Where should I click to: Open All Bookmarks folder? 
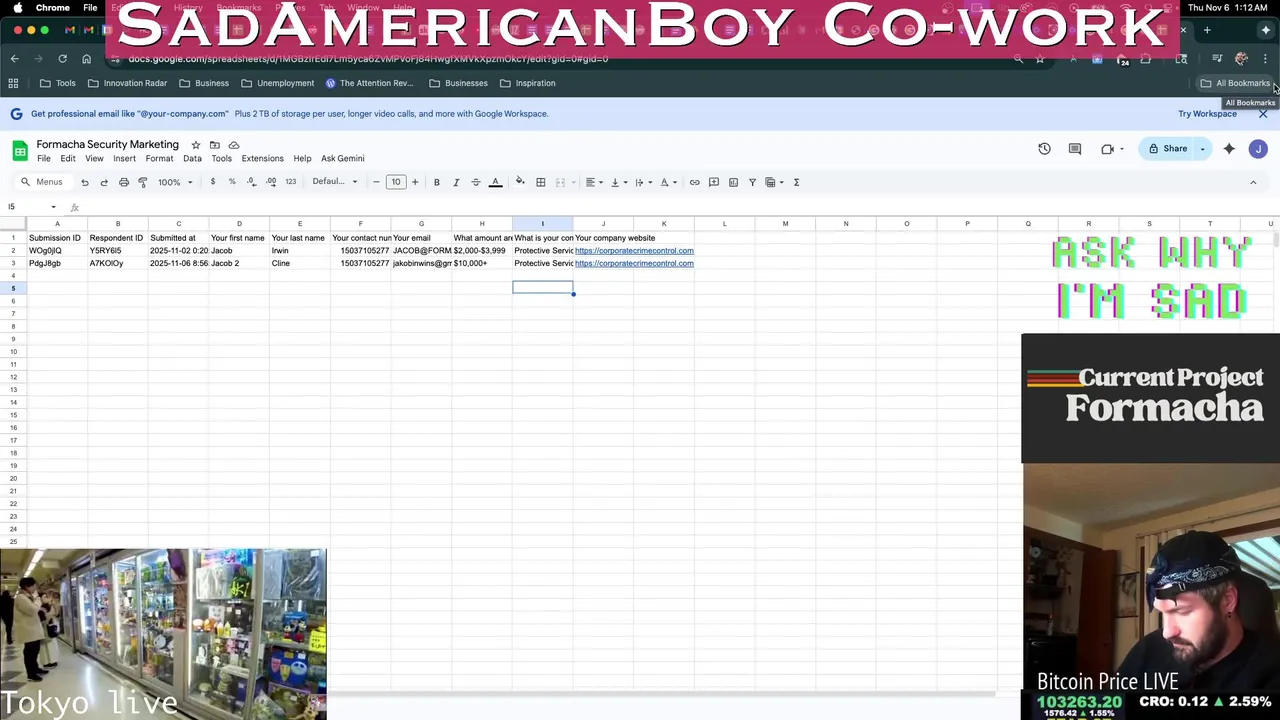1235,84
